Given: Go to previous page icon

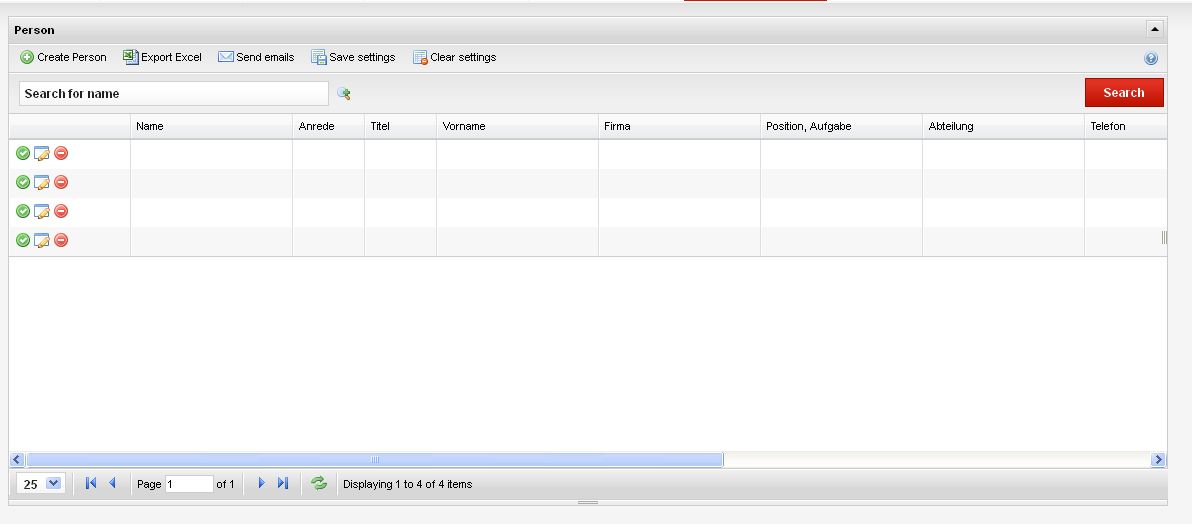Looking at the screenshot, I should [x=113, y=483].
